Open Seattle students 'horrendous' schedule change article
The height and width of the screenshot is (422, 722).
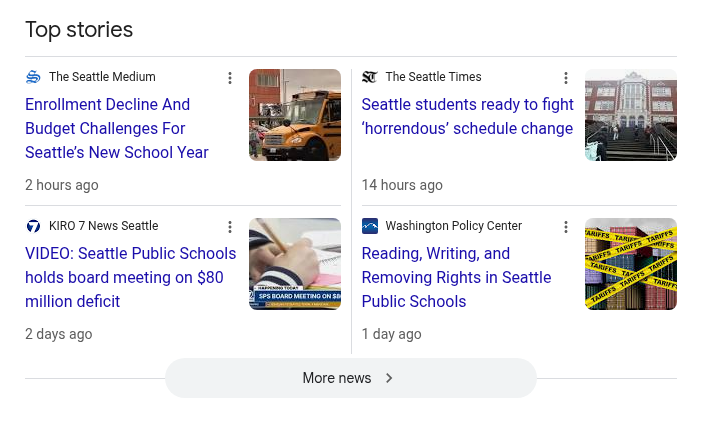(x=467, y=116)
